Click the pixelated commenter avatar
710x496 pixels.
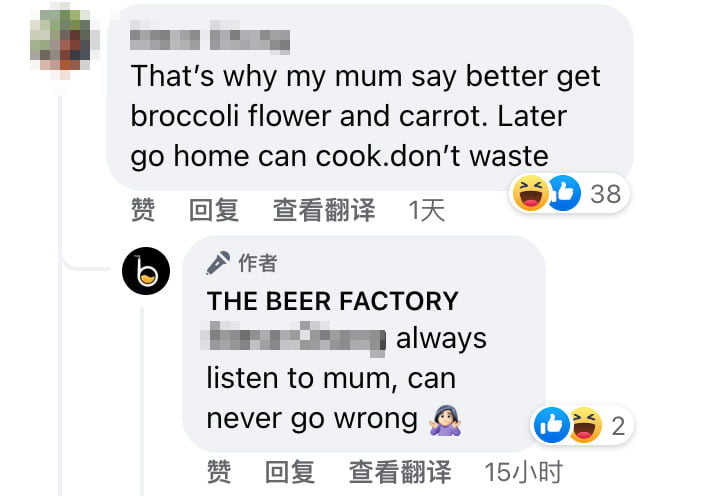(x=61, y=42)
